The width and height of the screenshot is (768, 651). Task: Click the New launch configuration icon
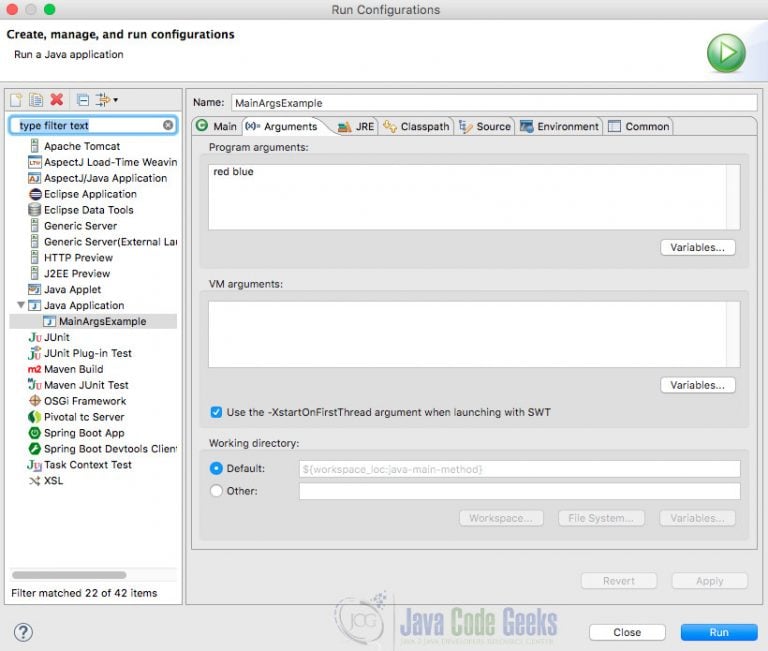coord(16,100)
